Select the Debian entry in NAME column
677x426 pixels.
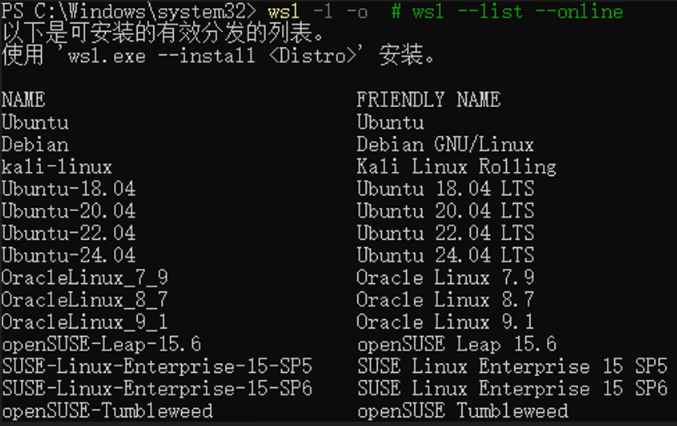[35, 144]
